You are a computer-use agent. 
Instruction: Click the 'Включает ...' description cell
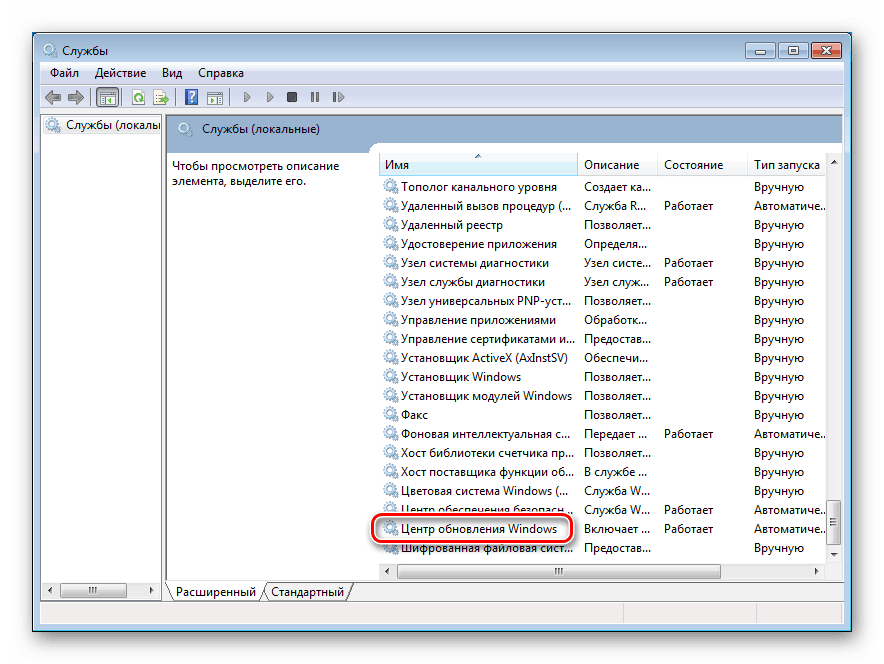pos(617,529)
